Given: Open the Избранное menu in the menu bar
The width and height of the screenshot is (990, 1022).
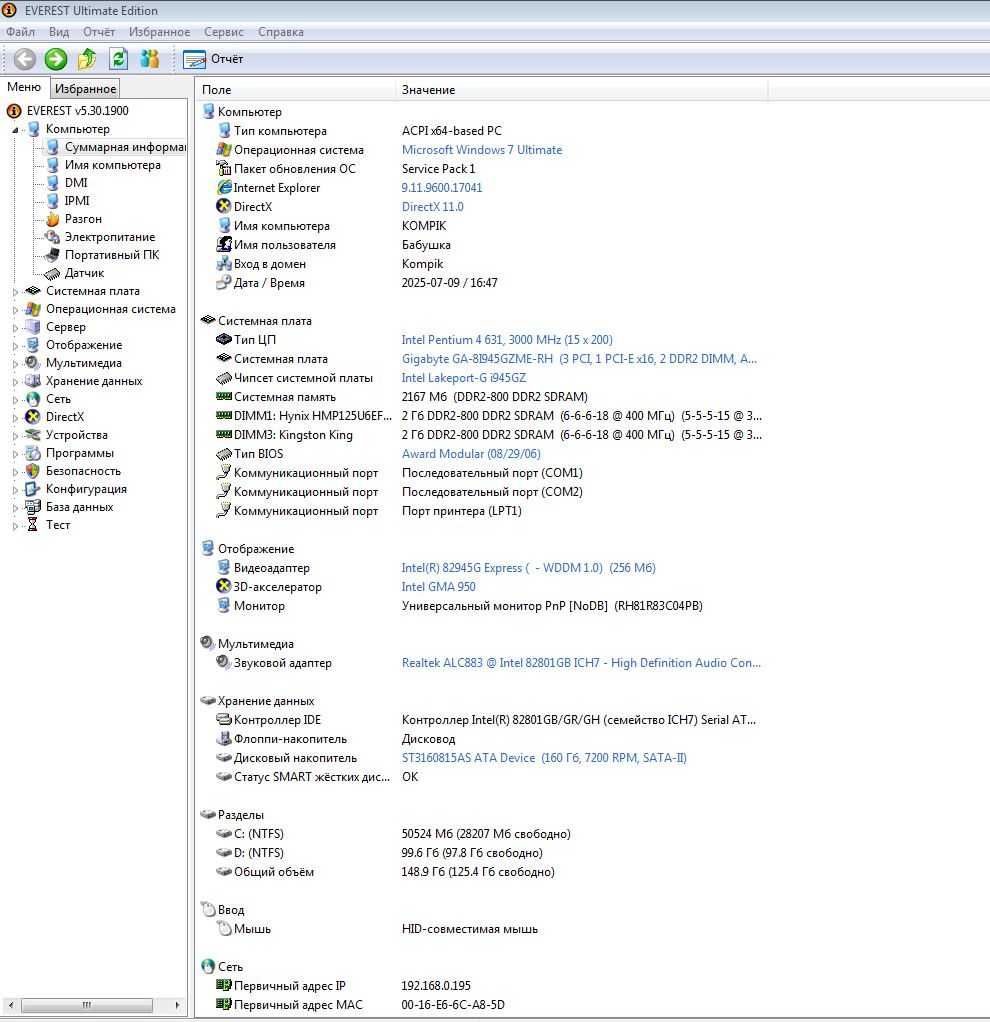Looking at the screenshot, I should tap(159, 32).
